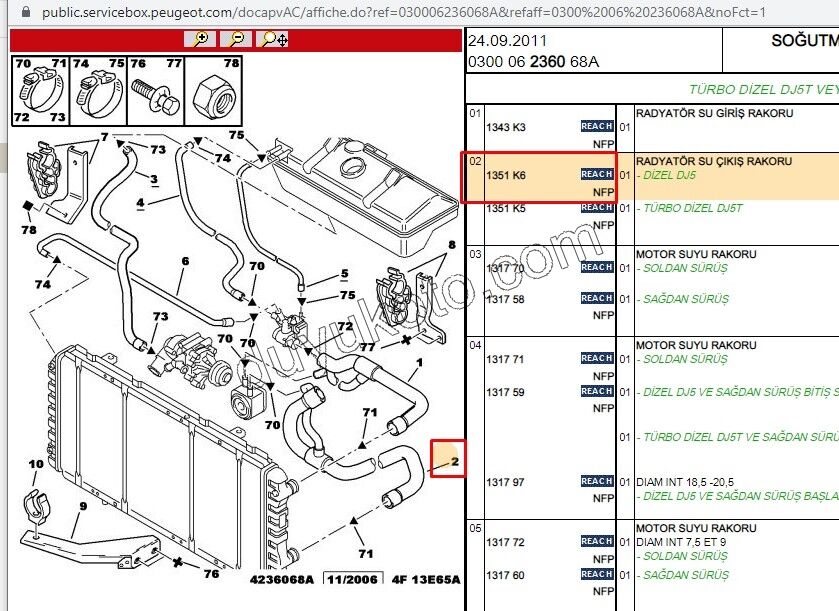Image resolution: width=839 pixels, height=611 pixels.
Task: Click row number 04 in parts table
Action: click(x=475, y=345)
